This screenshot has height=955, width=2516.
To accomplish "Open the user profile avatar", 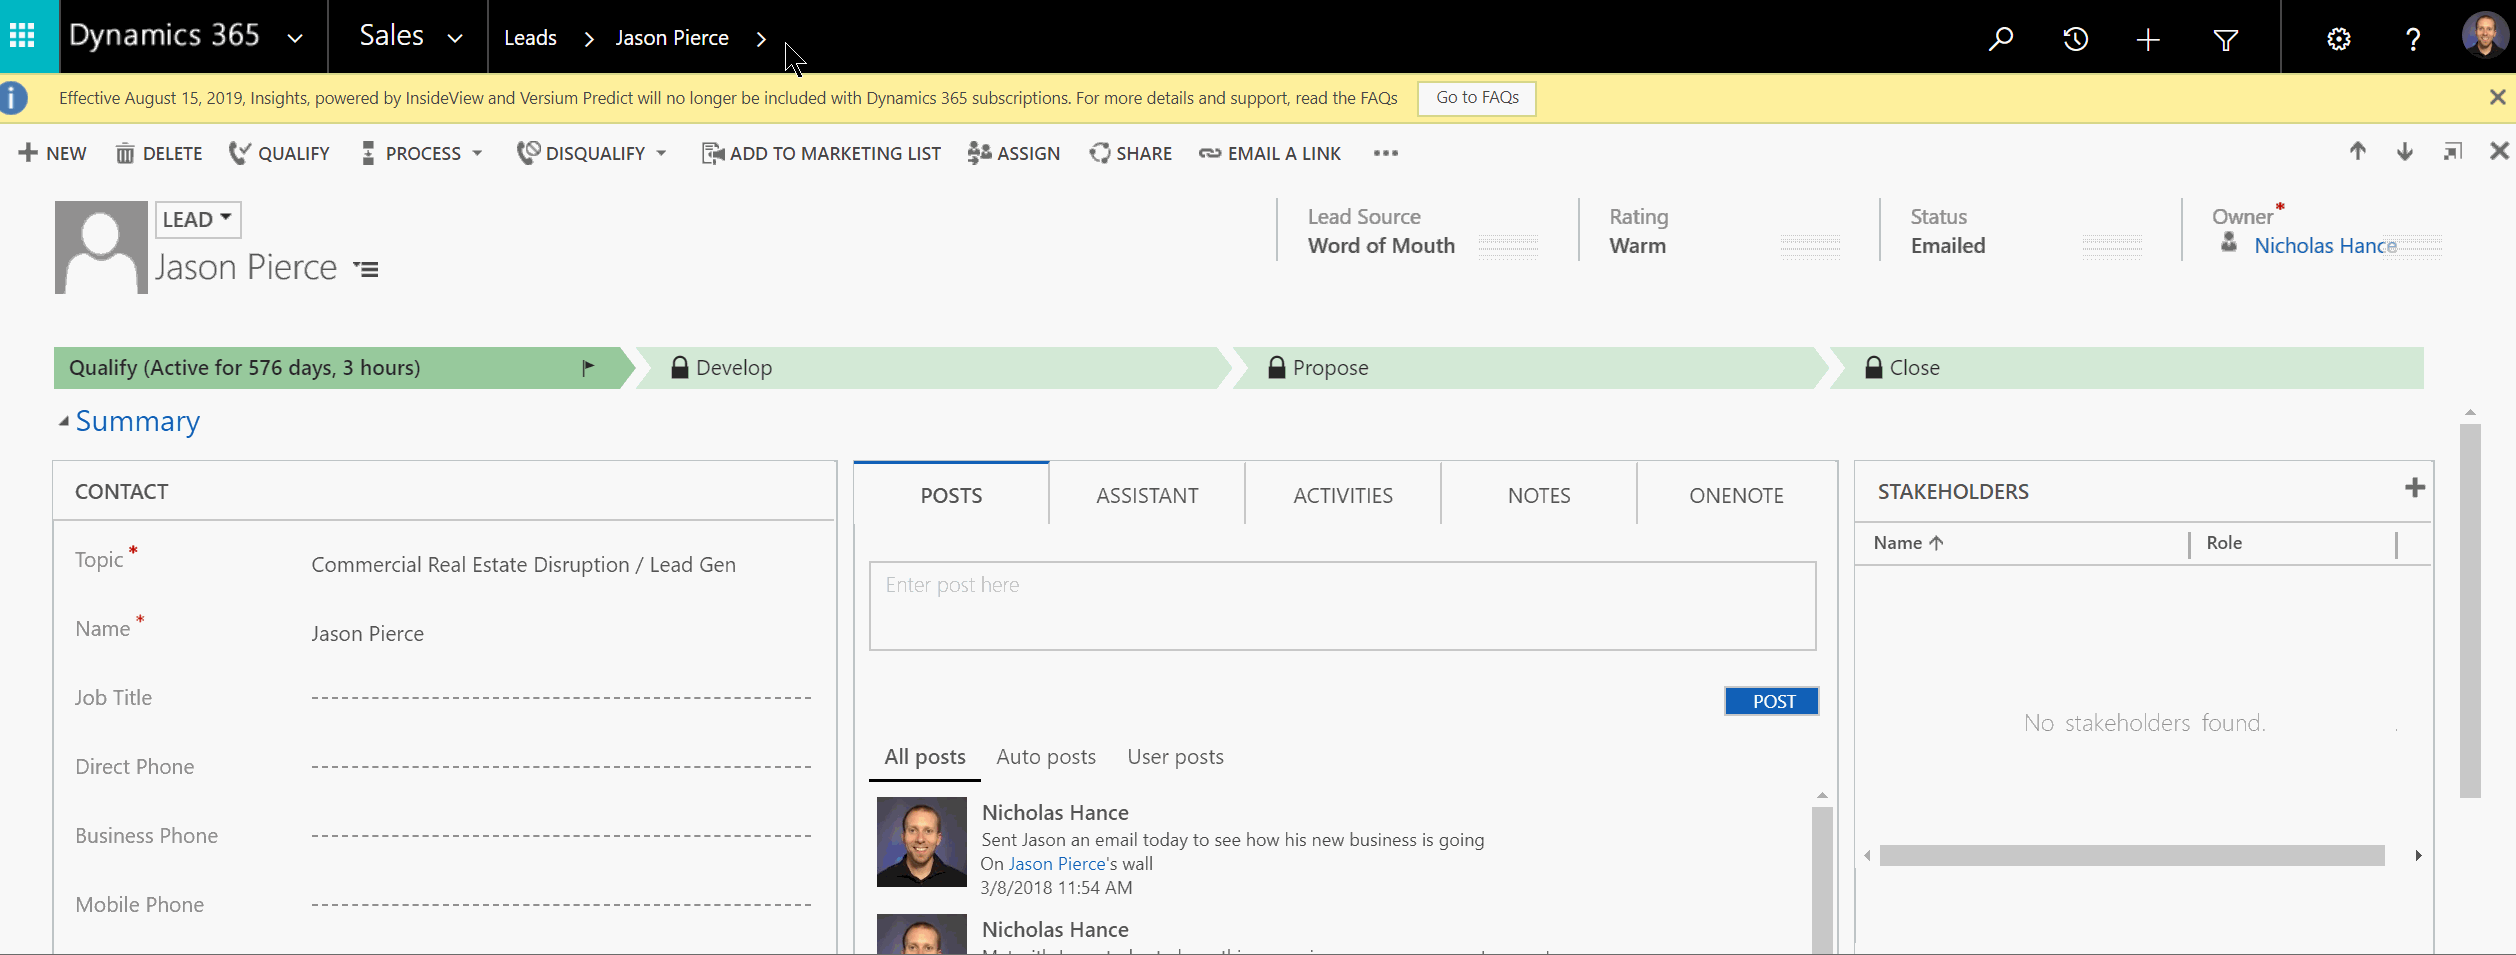I will pos(2484,36).
